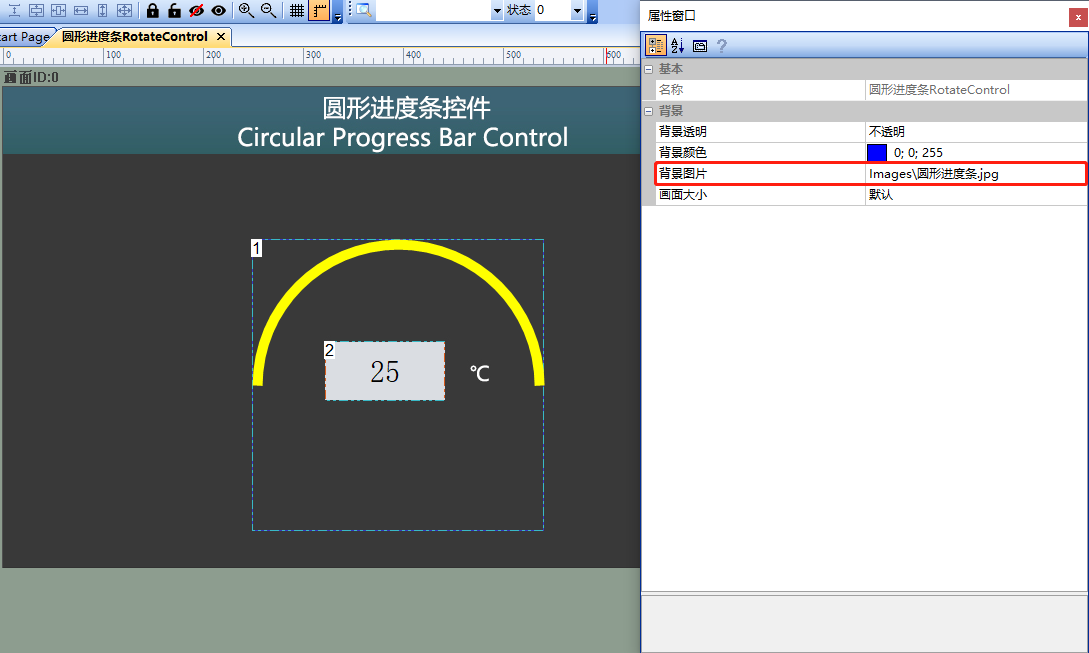Click the property pages icon
Screen dimensions: 1089x653
point(700,46)
